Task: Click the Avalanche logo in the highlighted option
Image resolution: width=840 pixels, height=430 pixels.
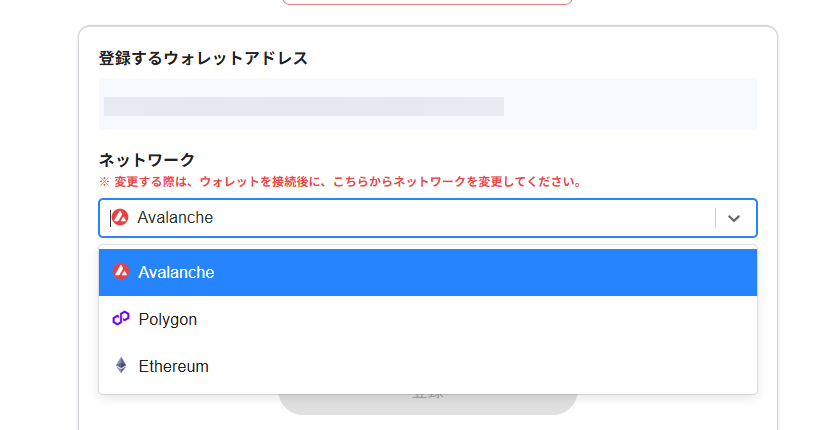Action: tap(121, 272)
